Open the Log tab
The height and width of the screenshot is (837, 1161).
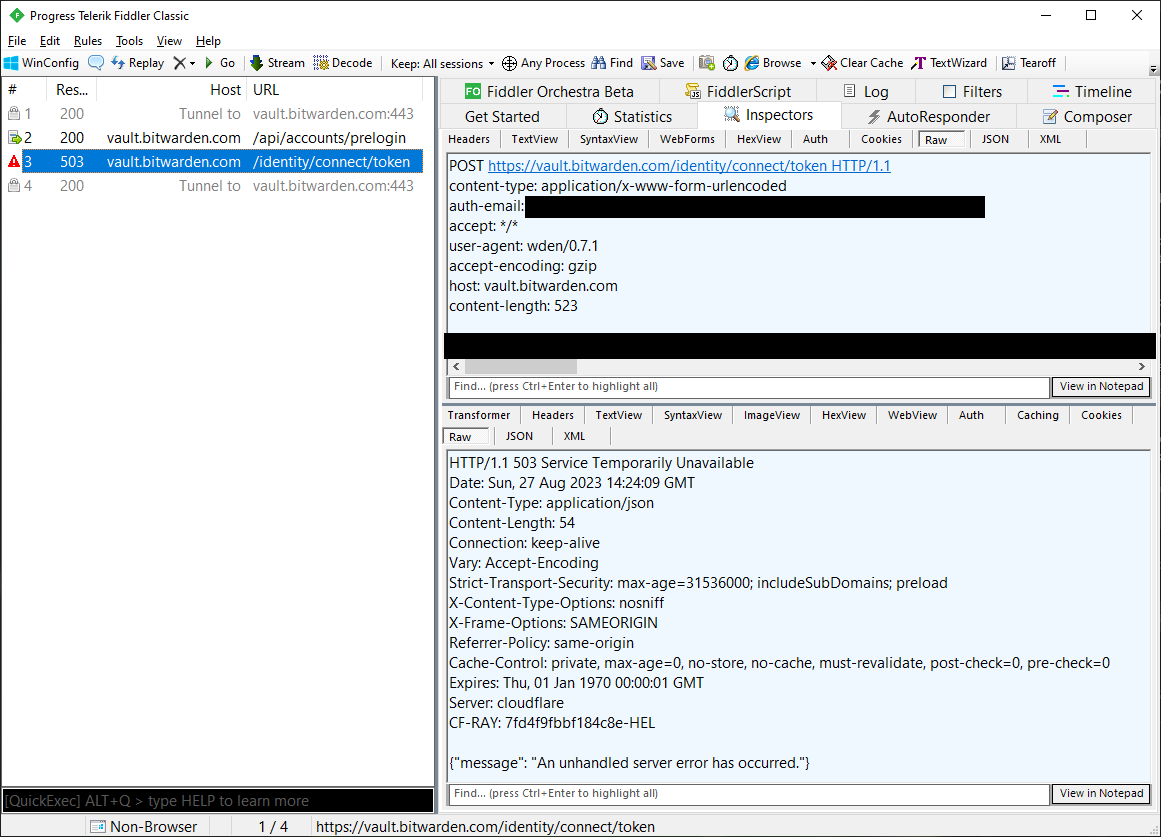click(866, 92)
